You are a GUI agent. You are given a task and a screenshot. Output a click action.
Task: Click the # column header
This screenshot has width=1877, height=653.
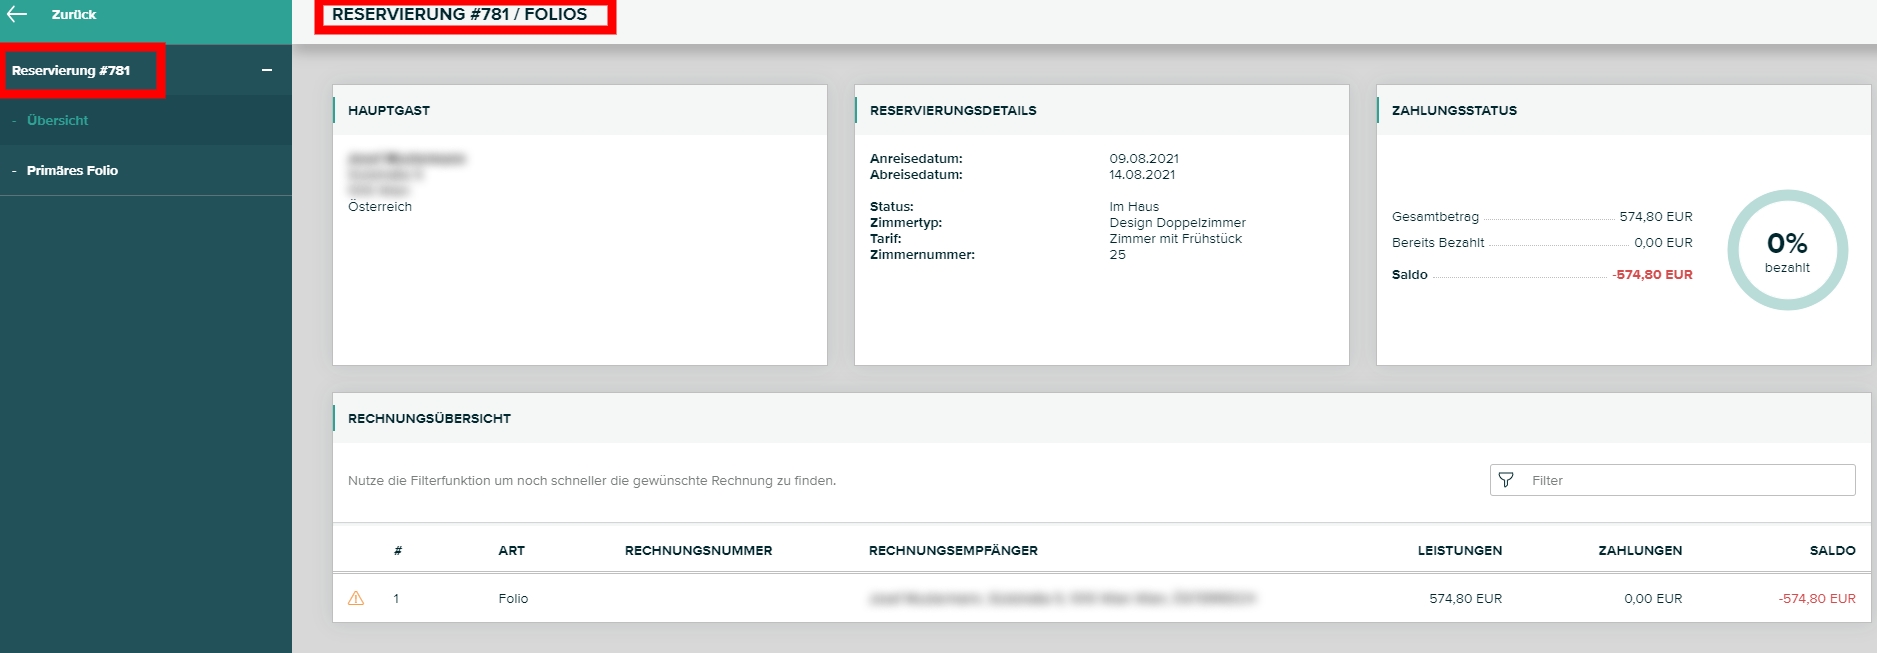click(x=398, y=550)
